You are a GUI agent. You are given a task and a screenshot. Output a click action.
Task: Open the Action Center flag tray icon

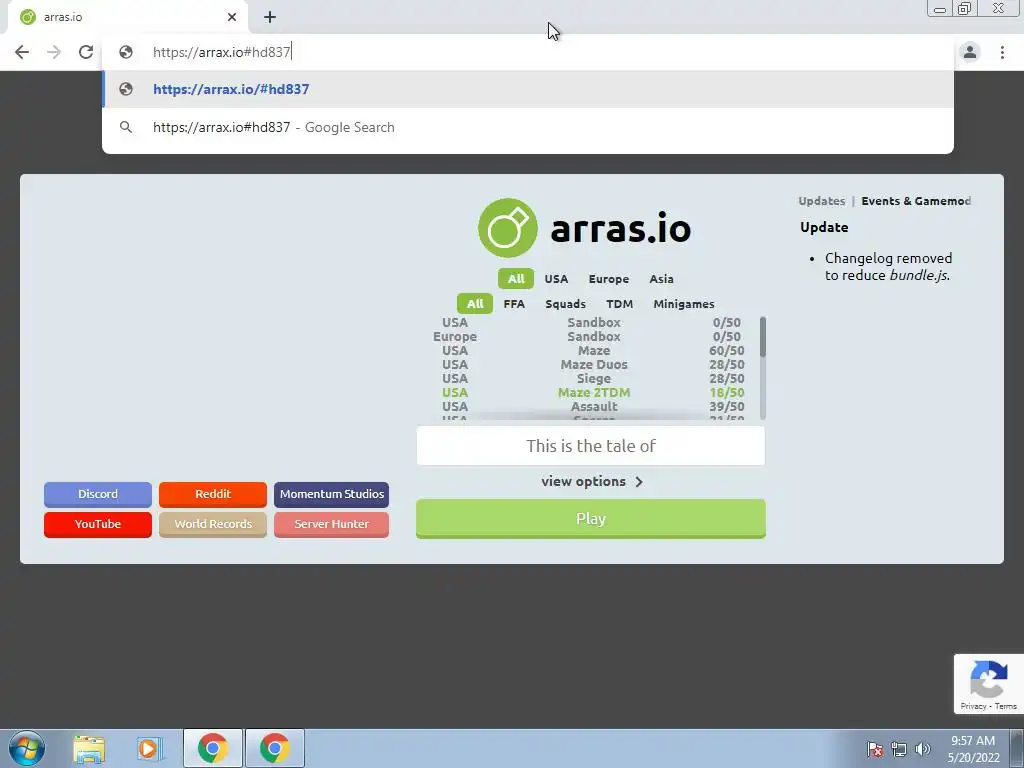click(x=875, y=749)
